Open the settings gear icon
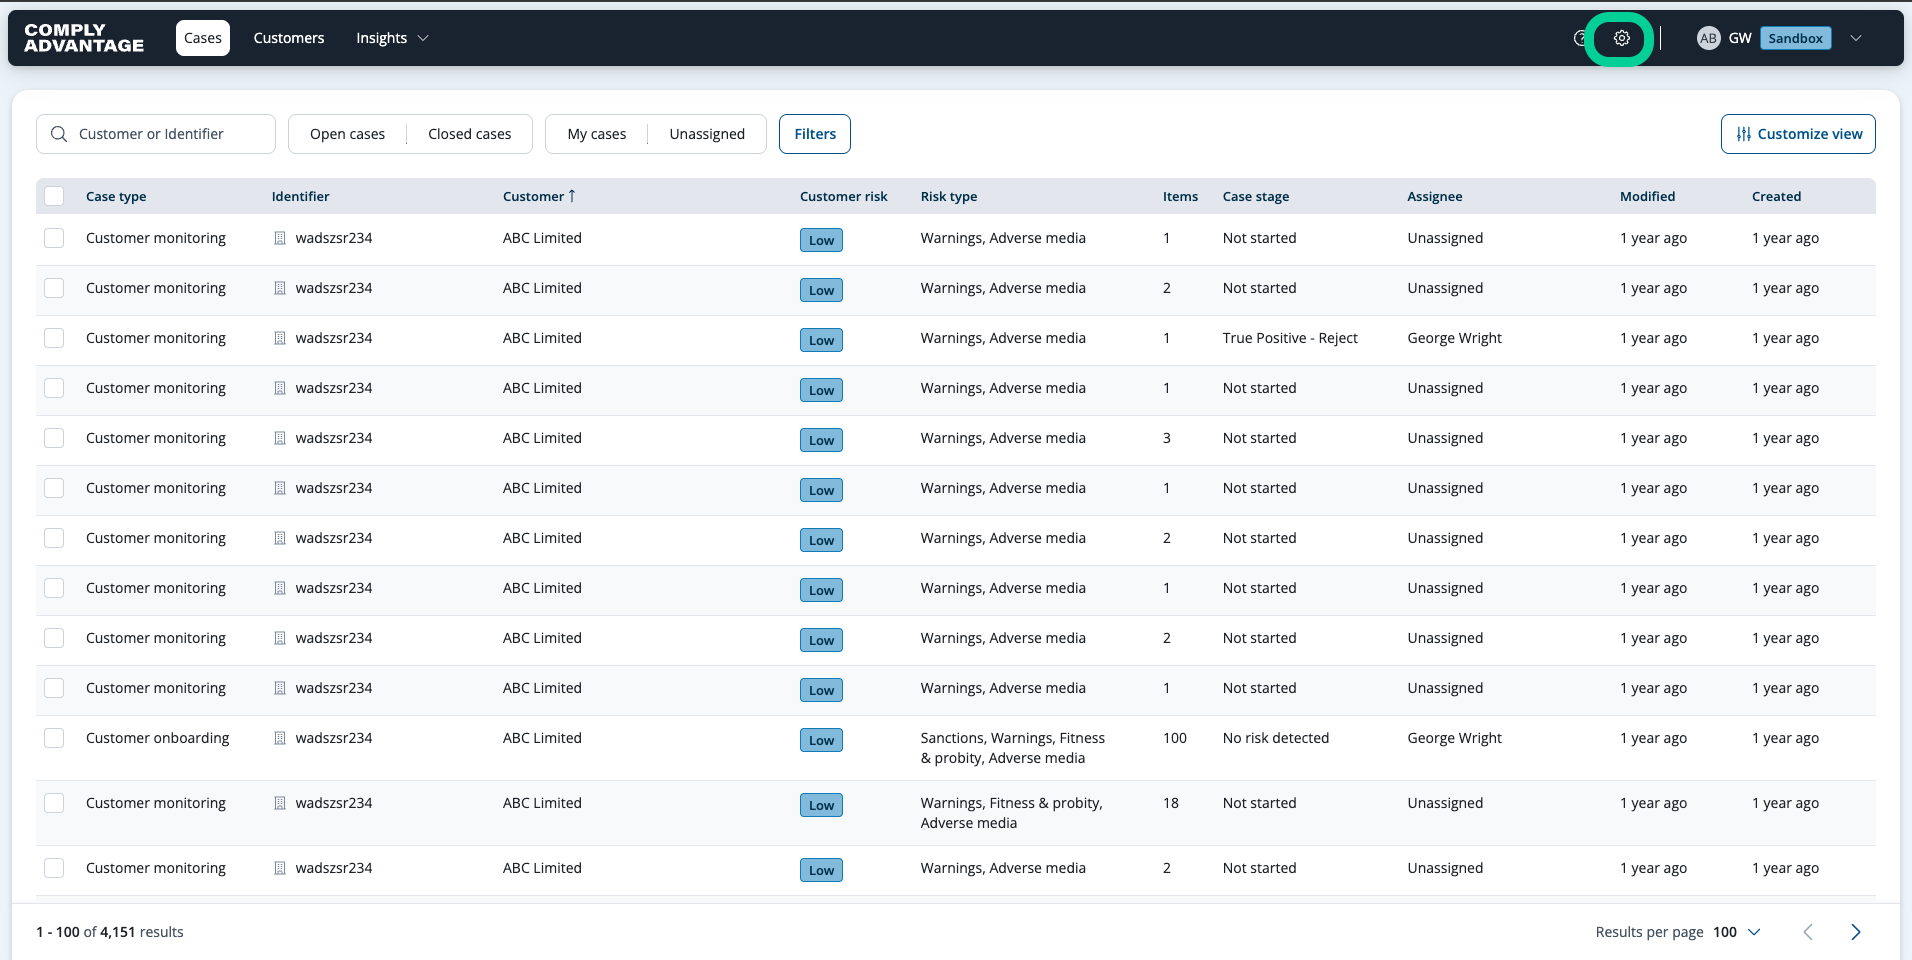 (1621, 38)
